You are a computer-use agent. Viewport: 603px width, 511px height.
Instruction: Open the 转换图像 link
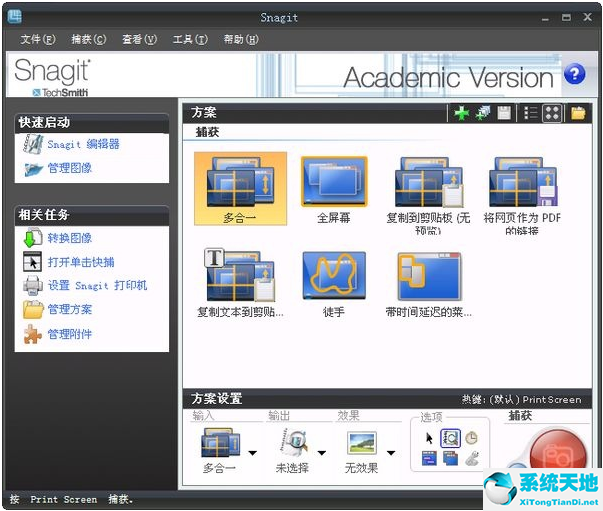tap(70, 238)
